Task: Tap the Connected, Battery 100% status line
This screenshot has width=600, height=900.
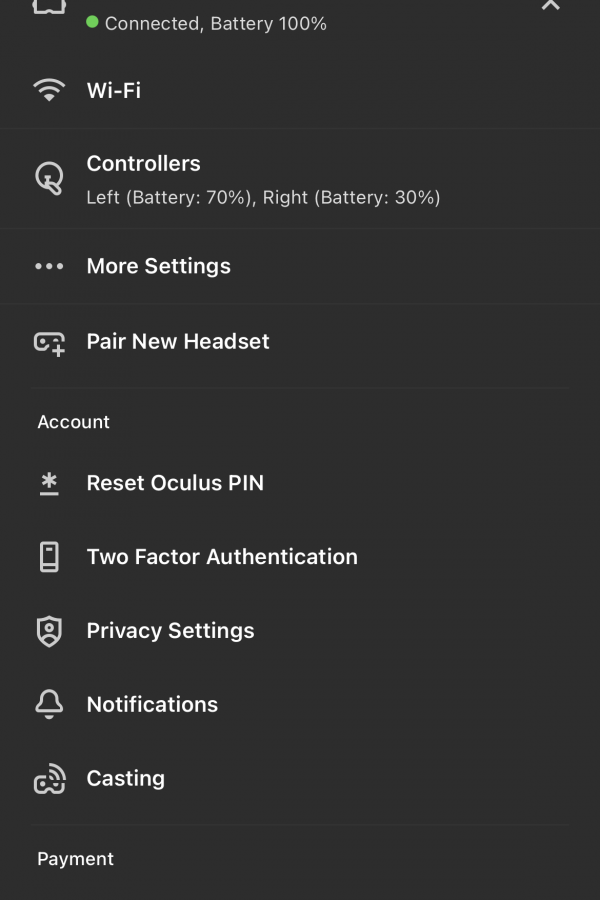Action: click(207, 24)
